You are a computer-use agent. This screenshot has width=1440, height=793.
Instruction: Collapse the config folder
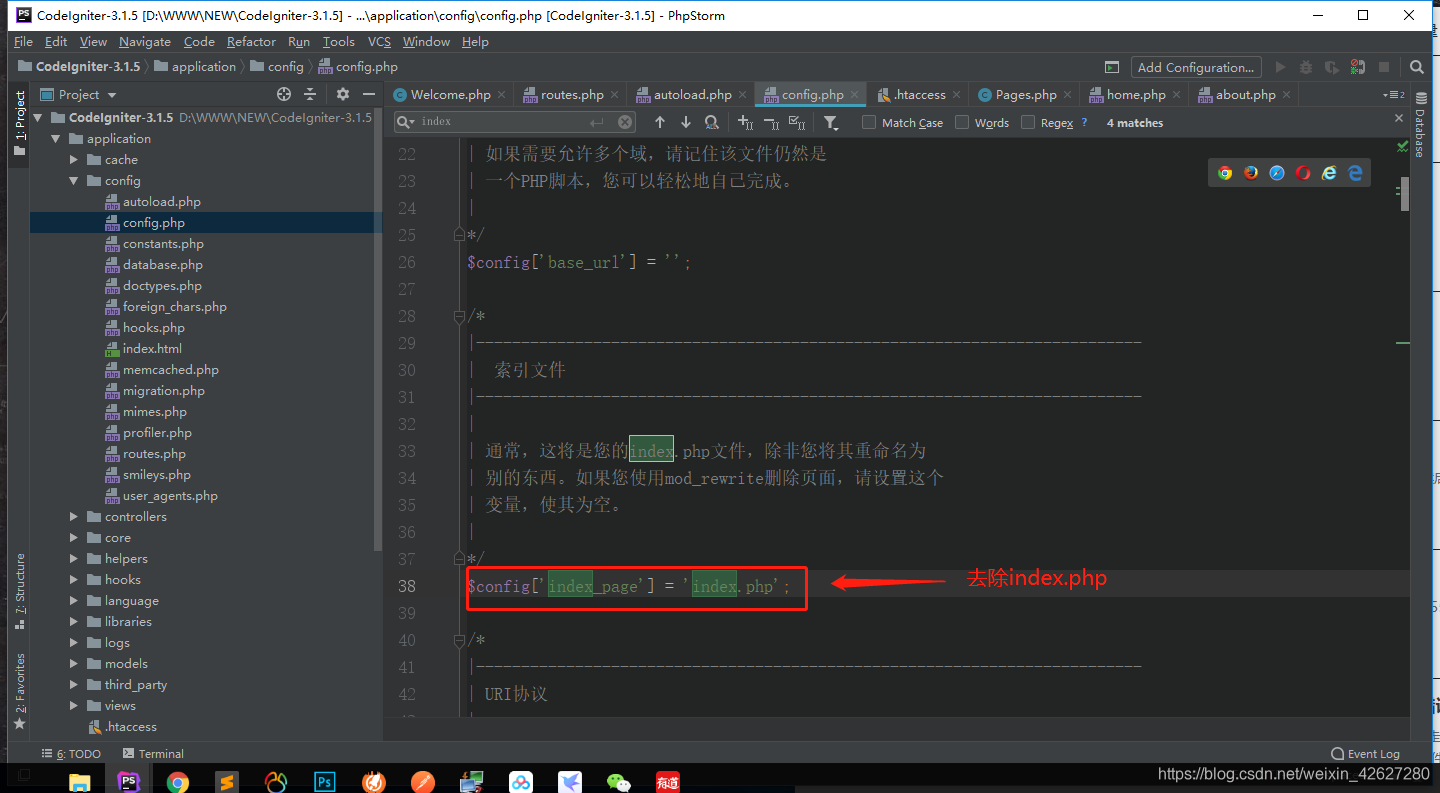(73, 181)
